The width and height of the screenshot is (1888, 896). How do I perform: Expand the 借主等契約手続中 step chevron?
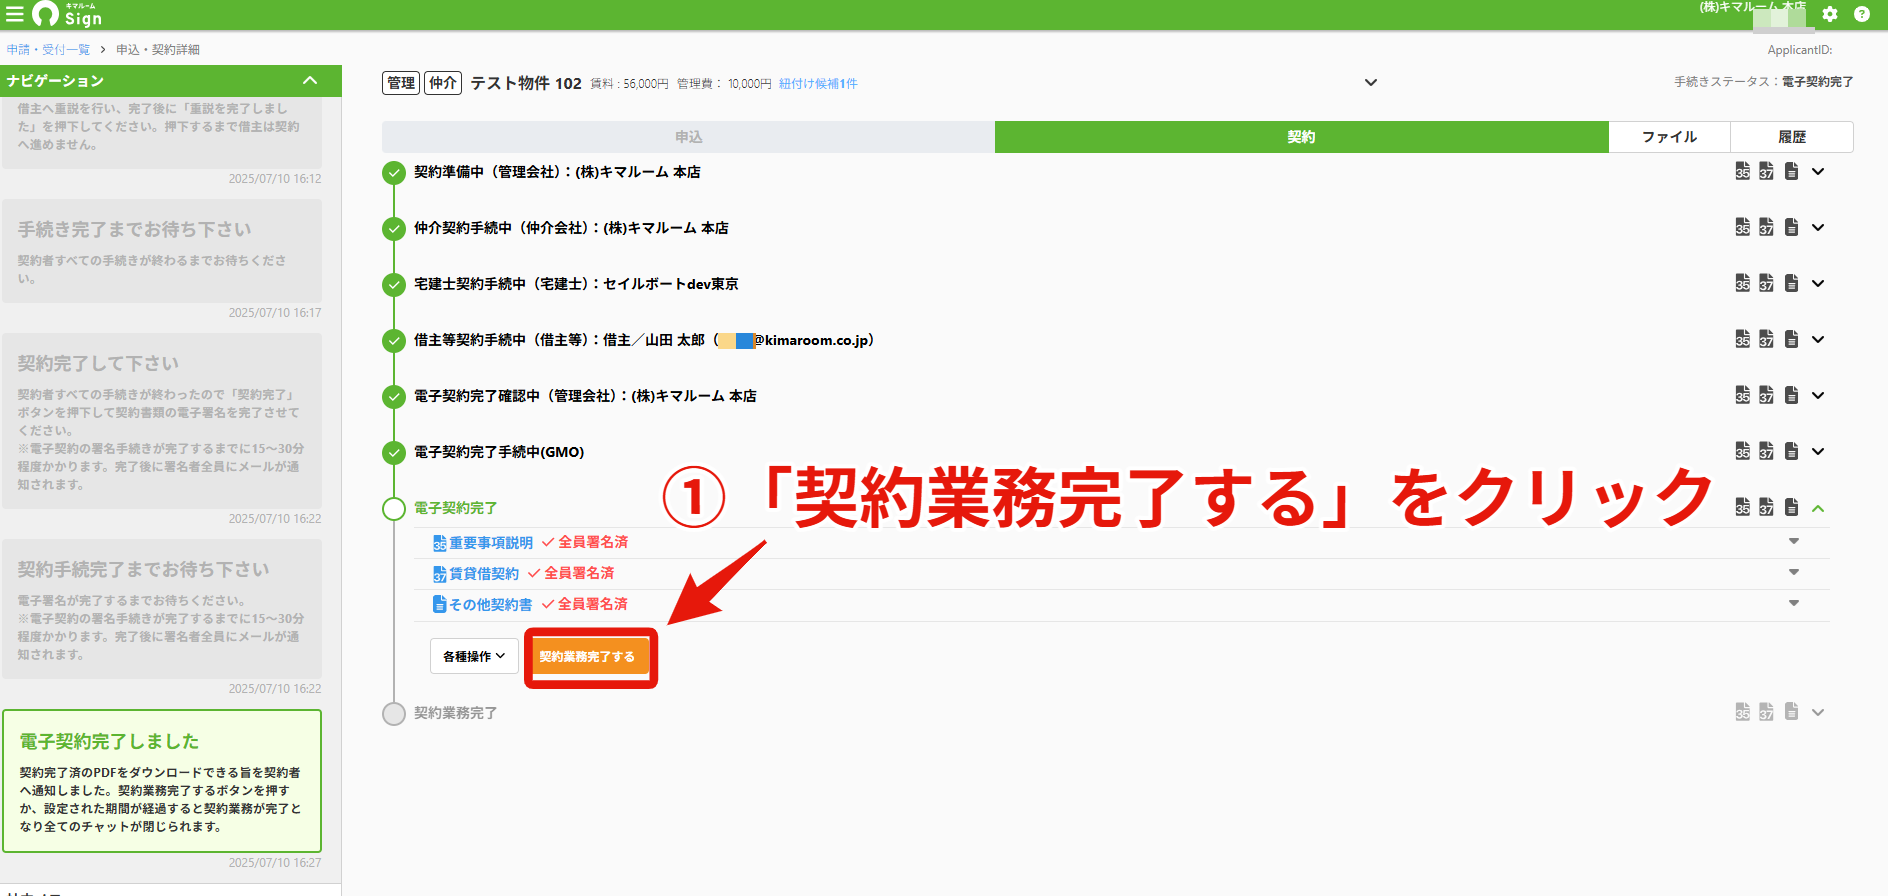point(1818,339)
